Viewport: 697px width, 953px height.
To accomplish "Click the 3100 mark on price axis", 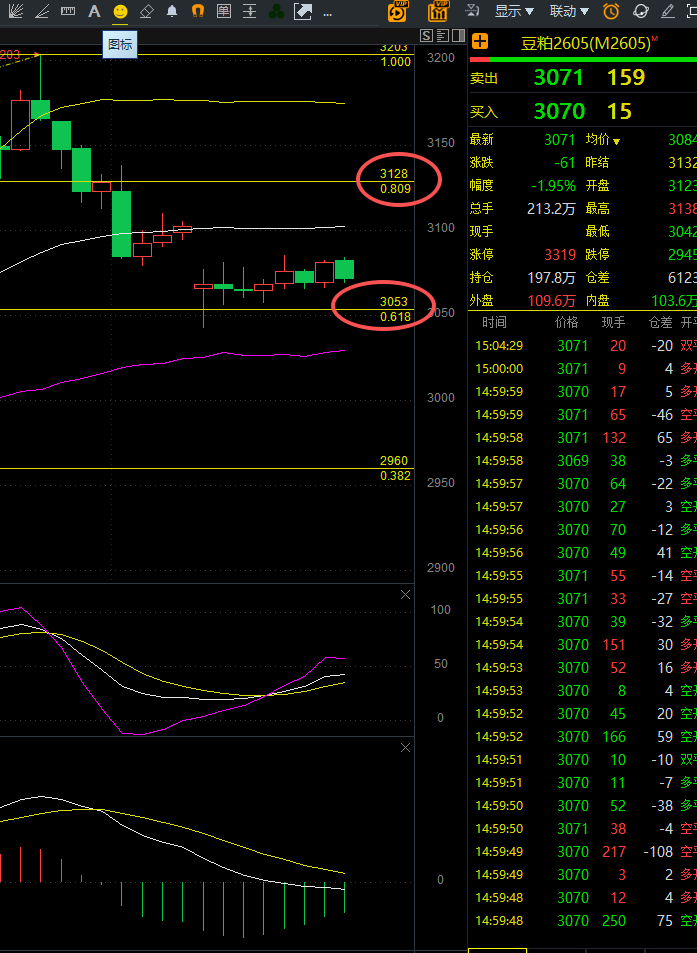I will click(x=441, y=227).
